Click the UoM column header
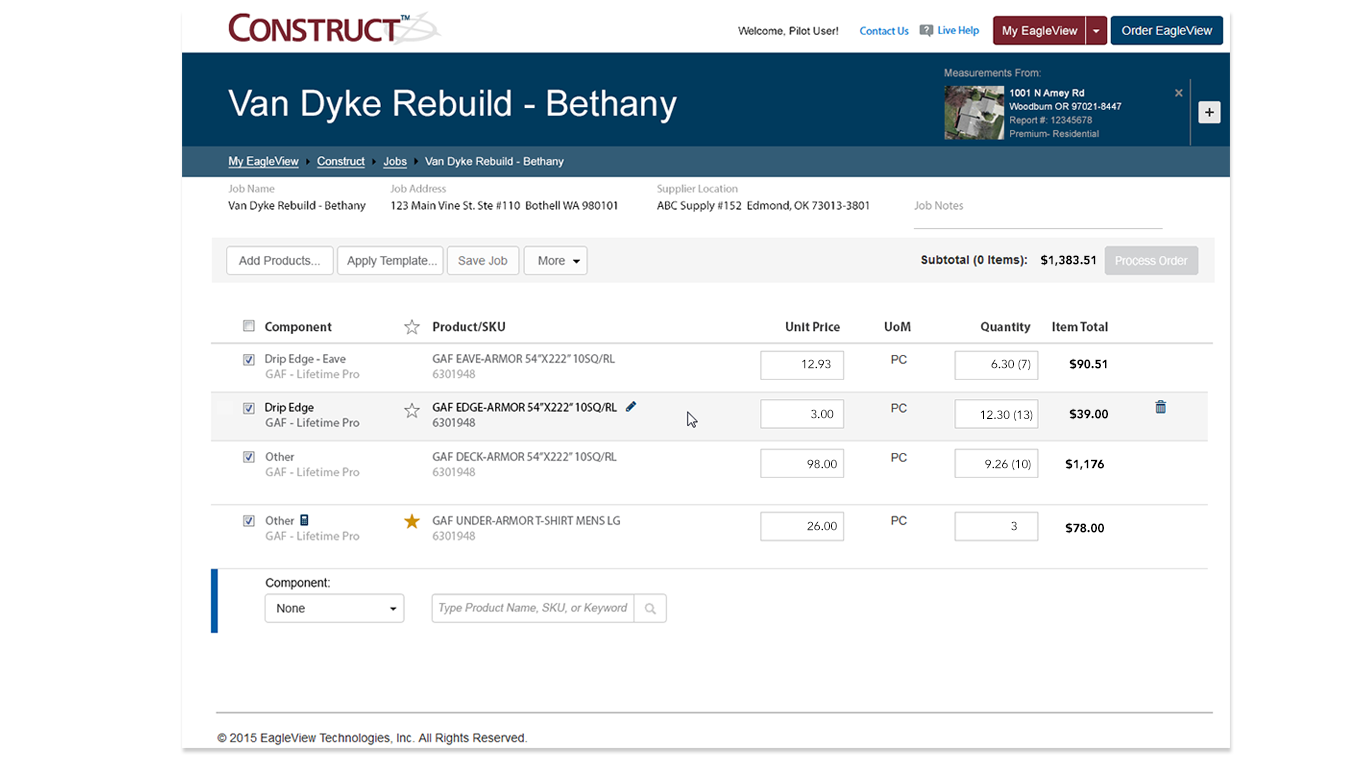Viewport: 1370px width, 768px height. coord(897,327)
